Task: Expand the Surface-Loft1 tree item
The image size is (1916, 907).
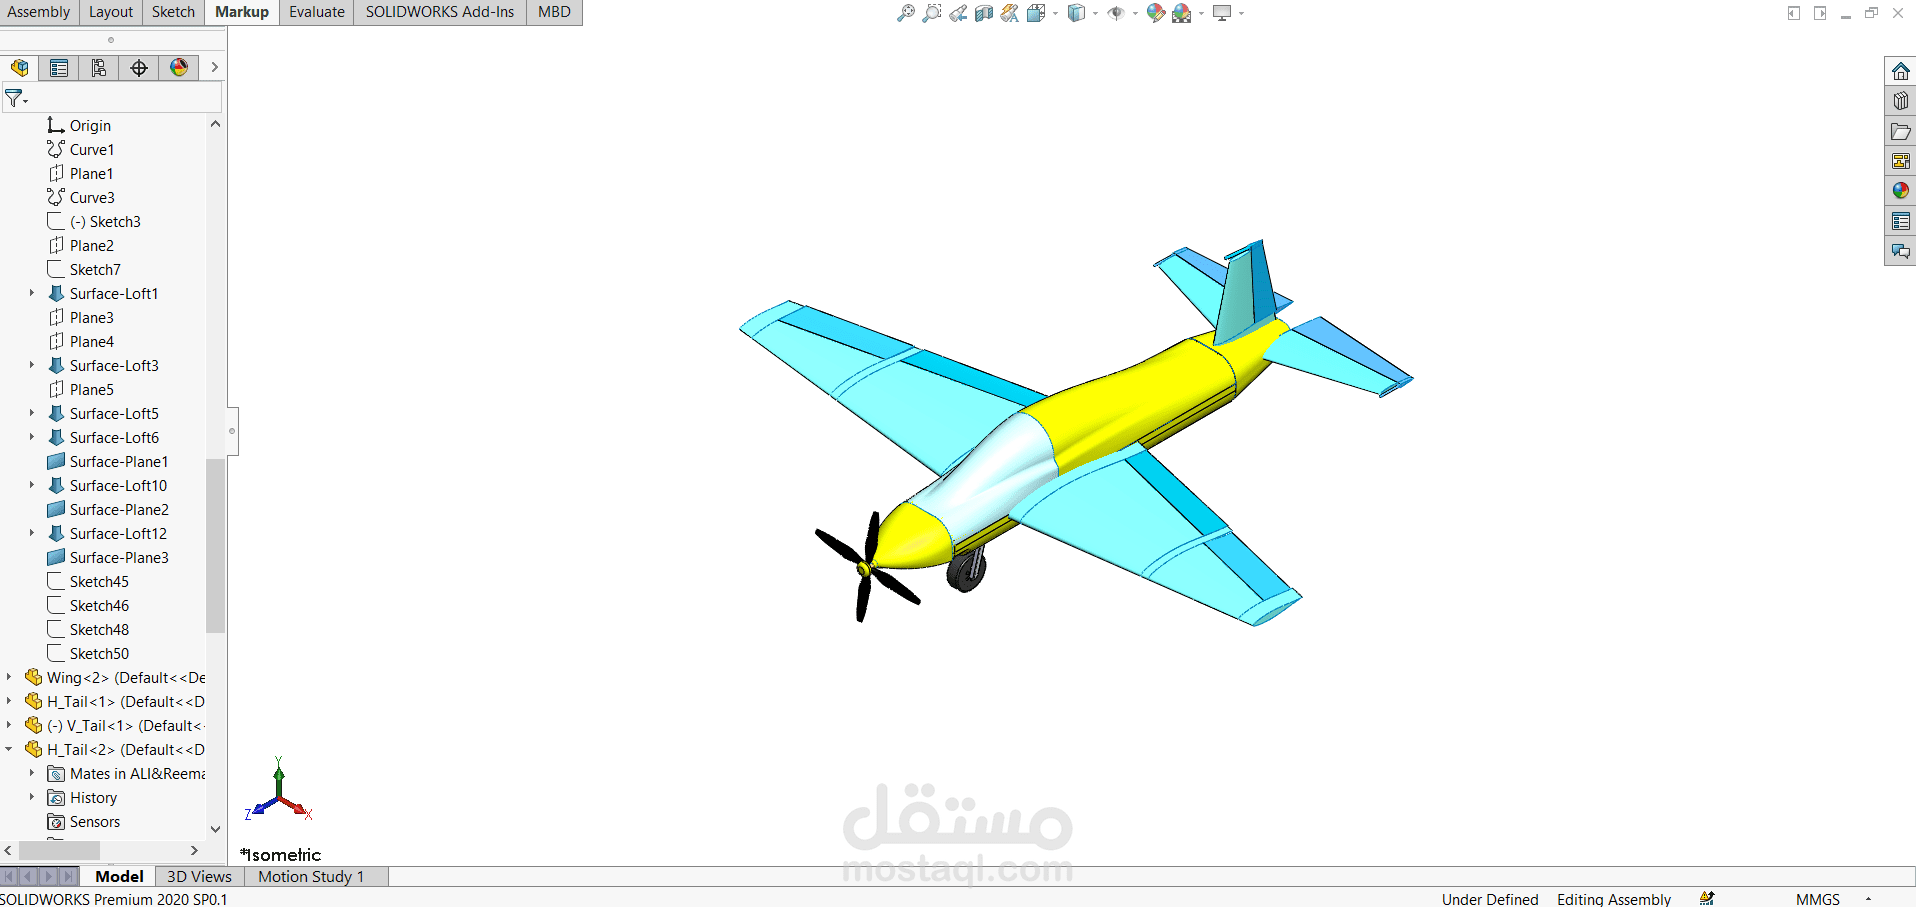Action: point(31,293)
